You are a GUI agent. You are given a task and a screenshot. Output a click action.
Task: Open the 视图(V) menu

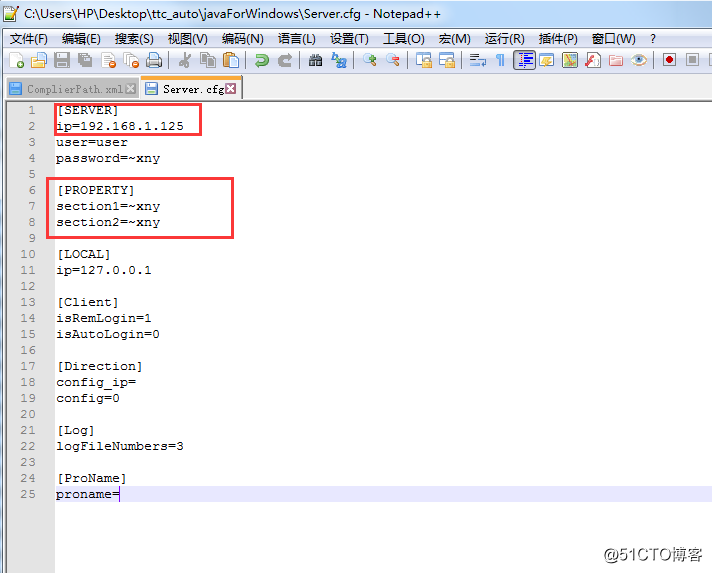[188, 39]
